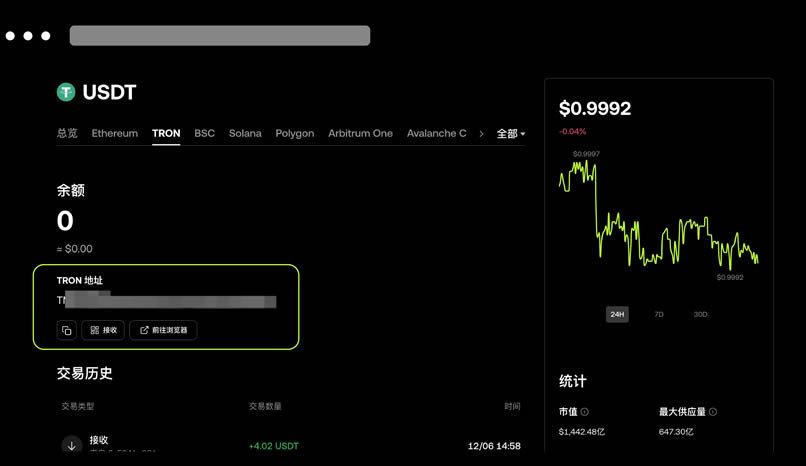Screen dimensions: 806x466
Task: Open the Polygon network tab
Action: (295, 133)
